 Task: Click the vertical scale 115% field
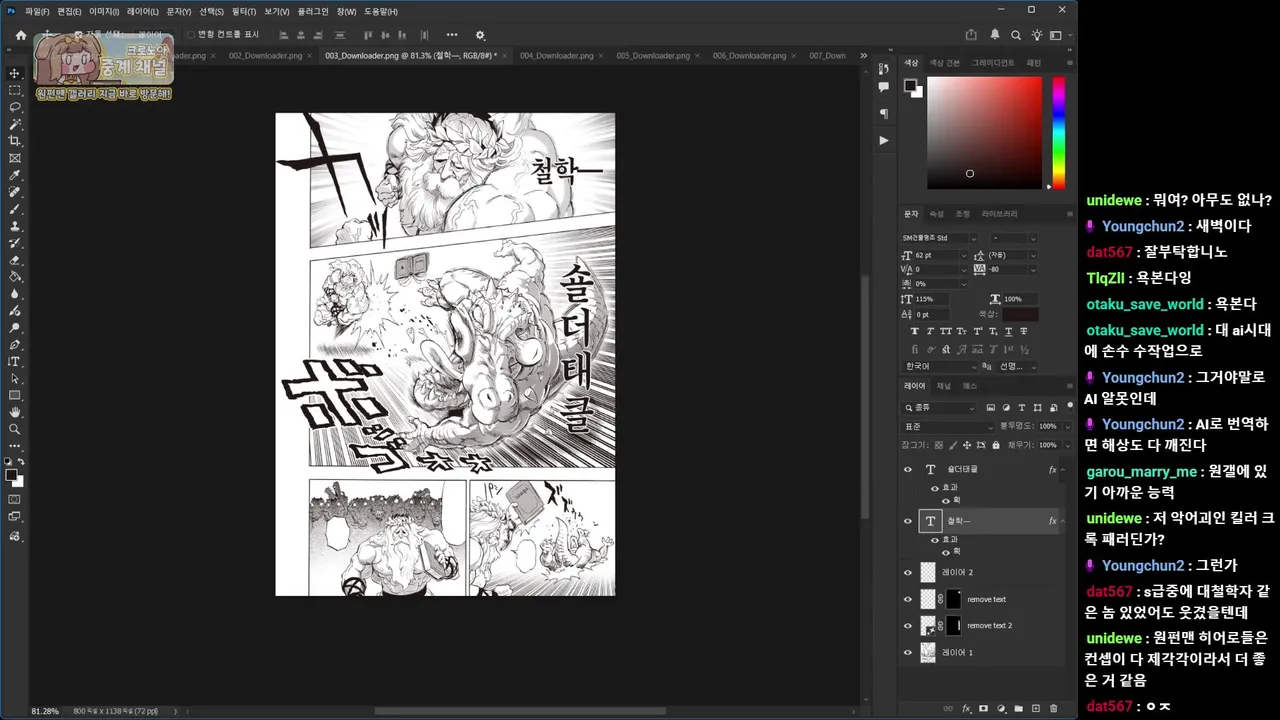coord(932,299)
